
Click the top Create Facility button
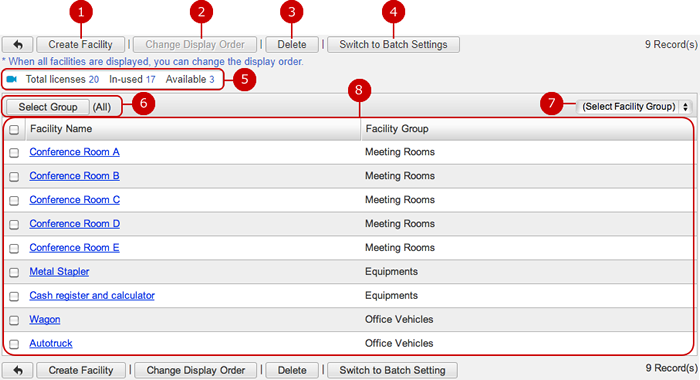(80, 45)
